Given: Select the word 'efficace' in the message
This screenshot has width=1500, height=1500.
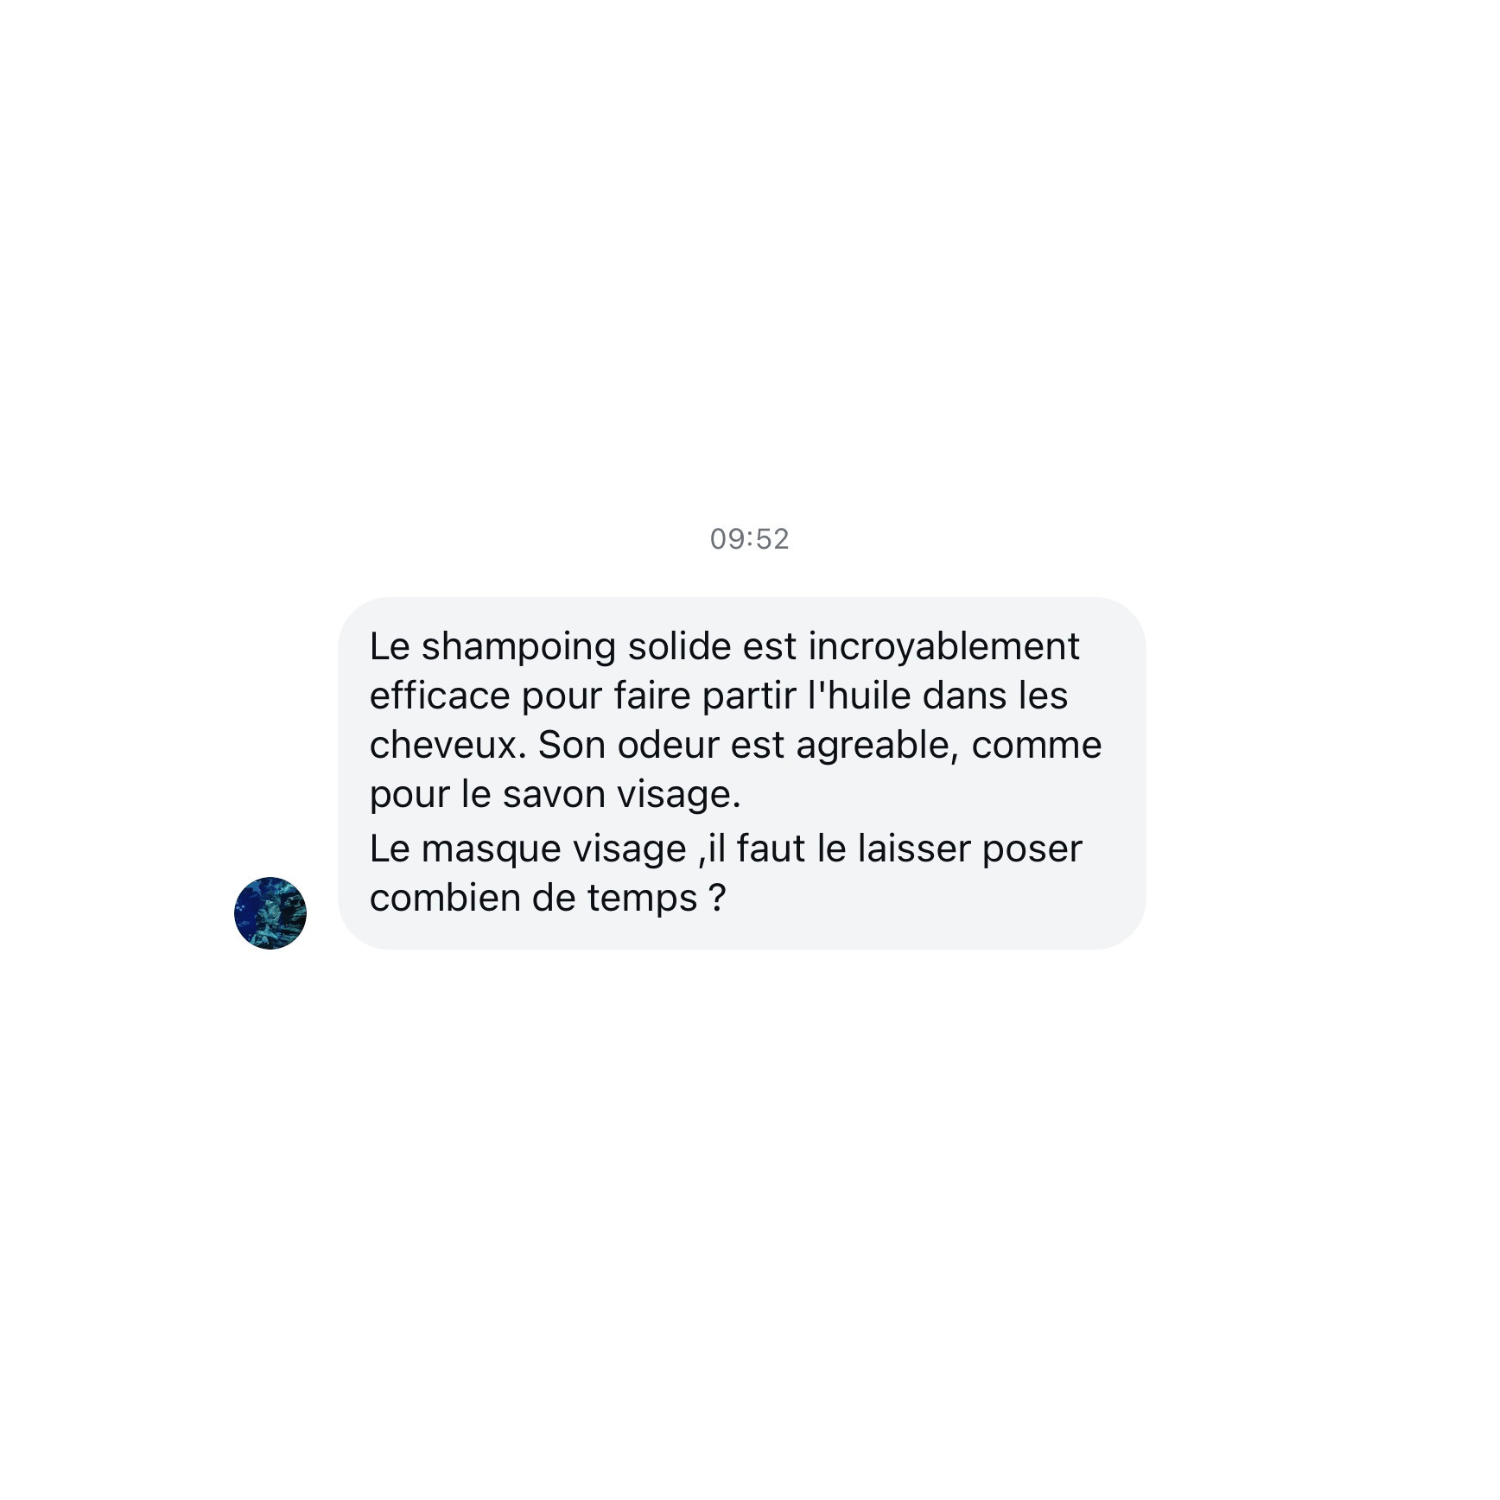Looking at the screenshot, I should click(x=440, y=695).
